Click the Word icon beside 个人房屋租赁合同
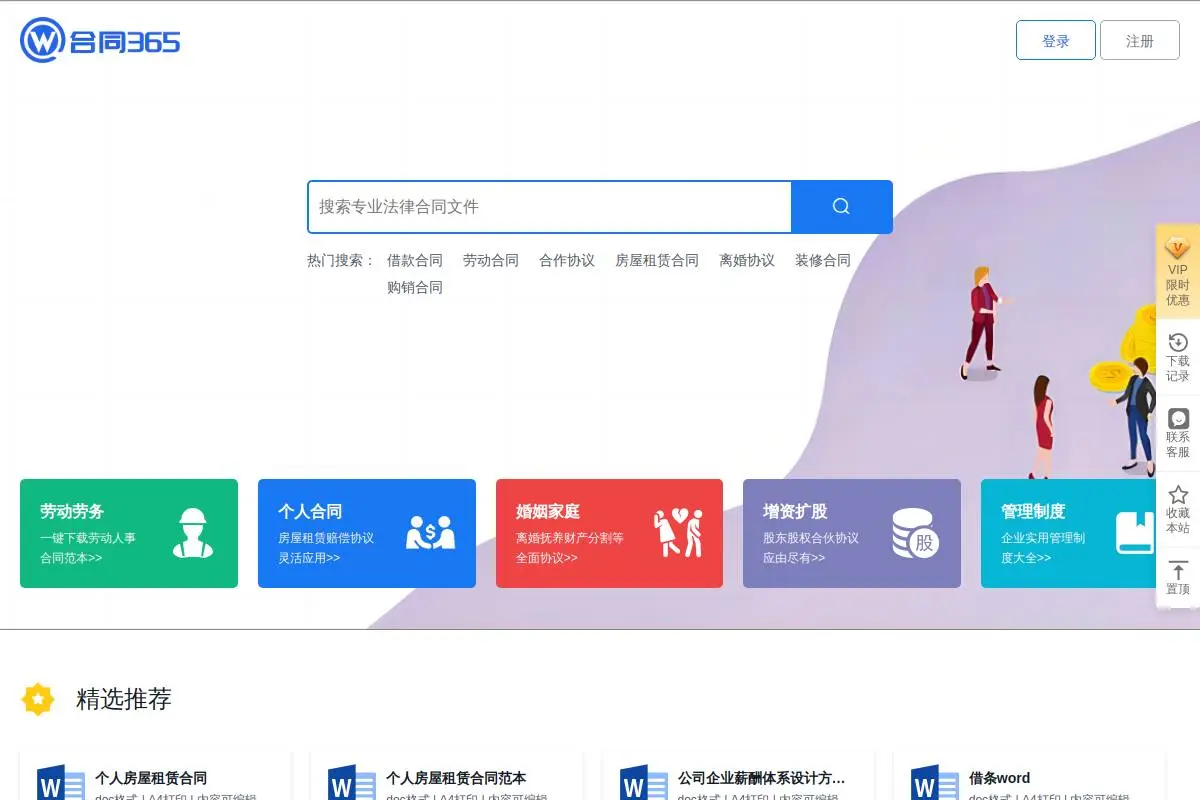1200x800 pixels. click(61, 784)
